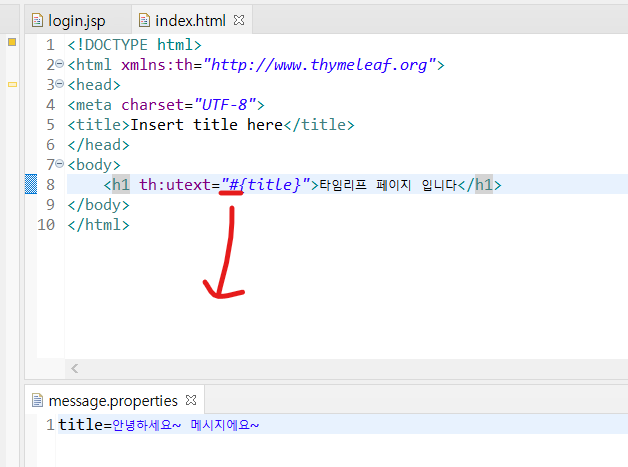628x467 pixels.
Task: Click line number 5 in the index.html editor gutter
Action: (50, 125)
